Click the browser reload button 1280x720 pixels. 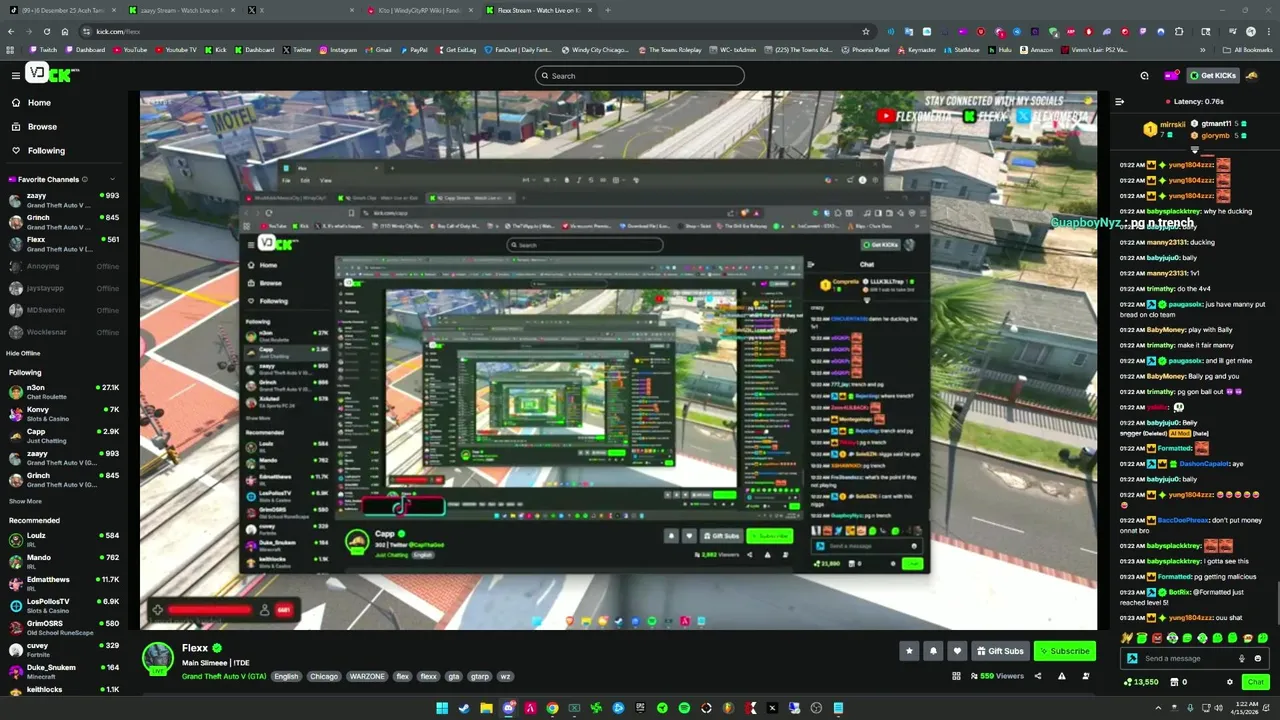46,31
